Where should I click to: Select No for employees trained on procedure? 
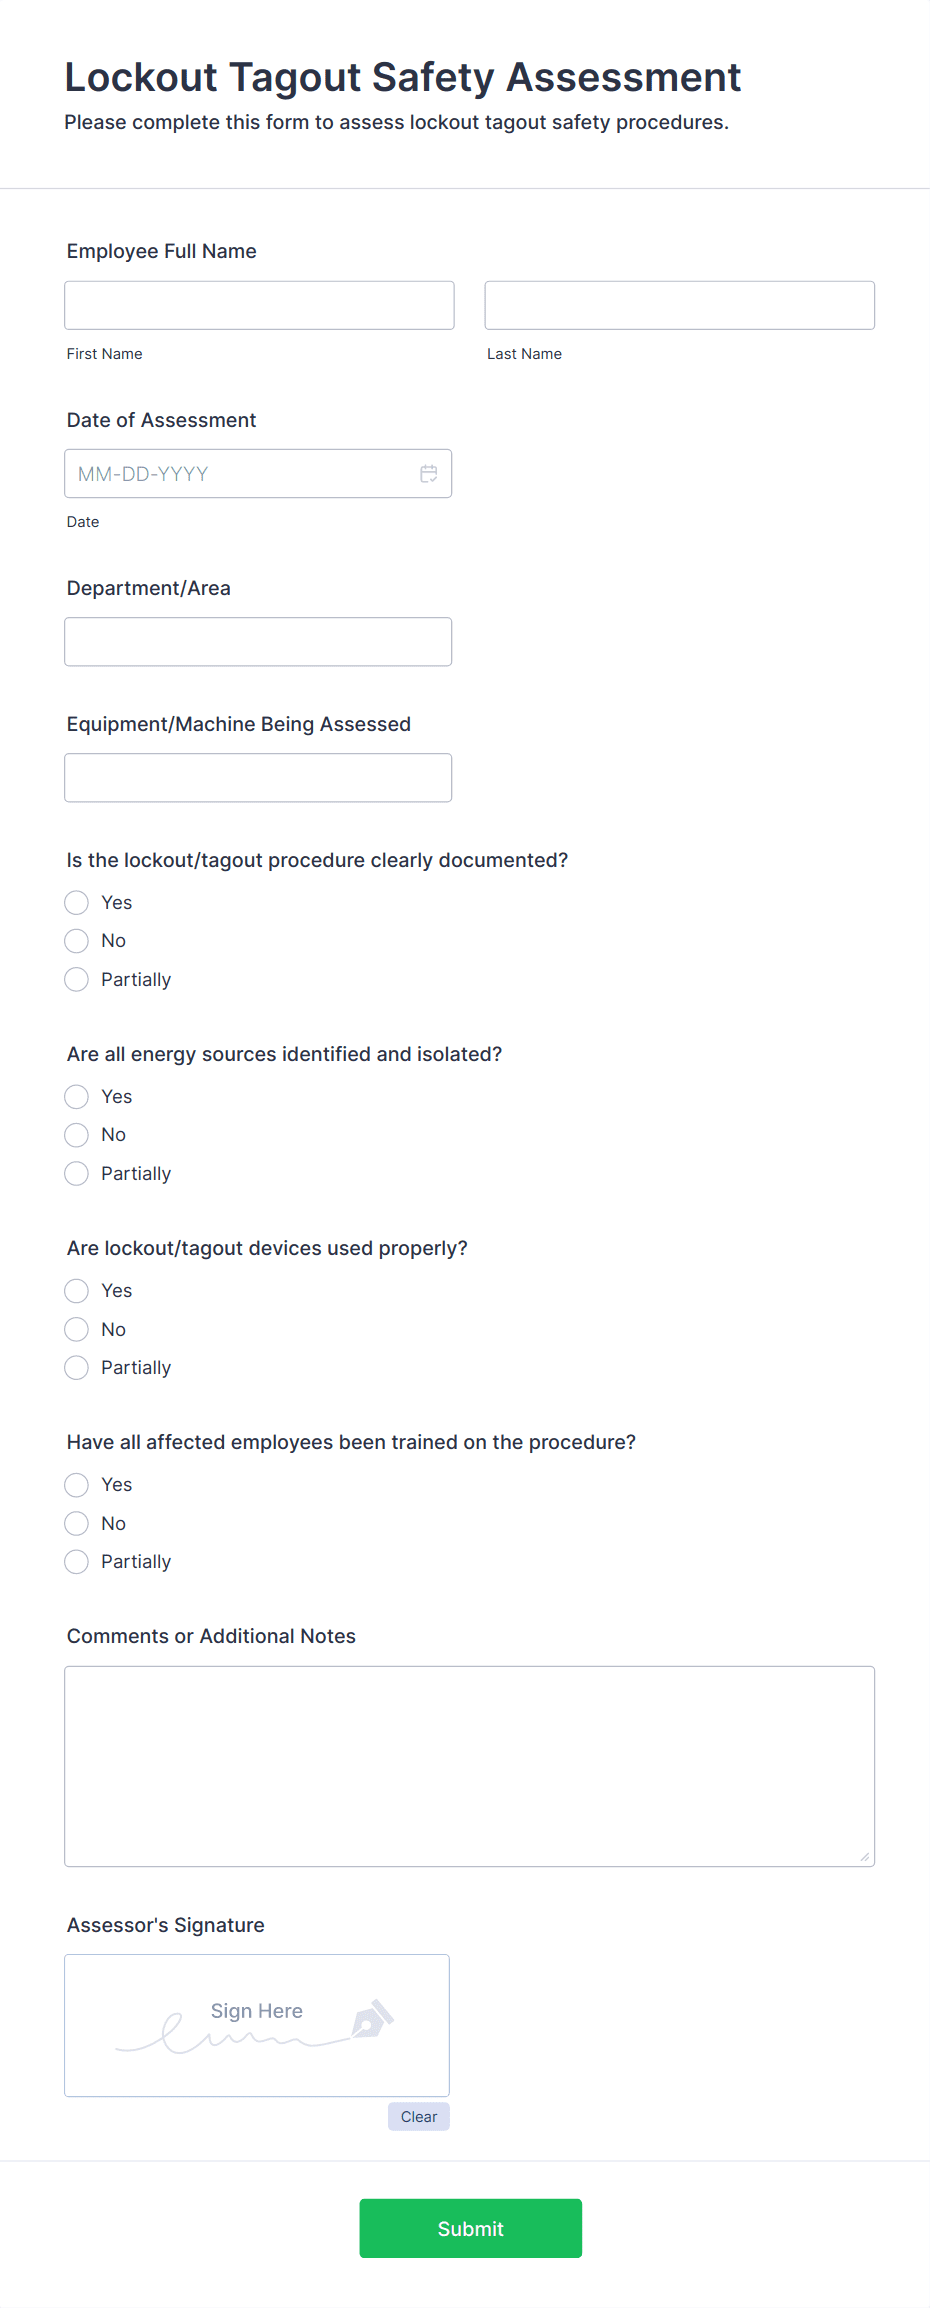[x=76, y=1523]
